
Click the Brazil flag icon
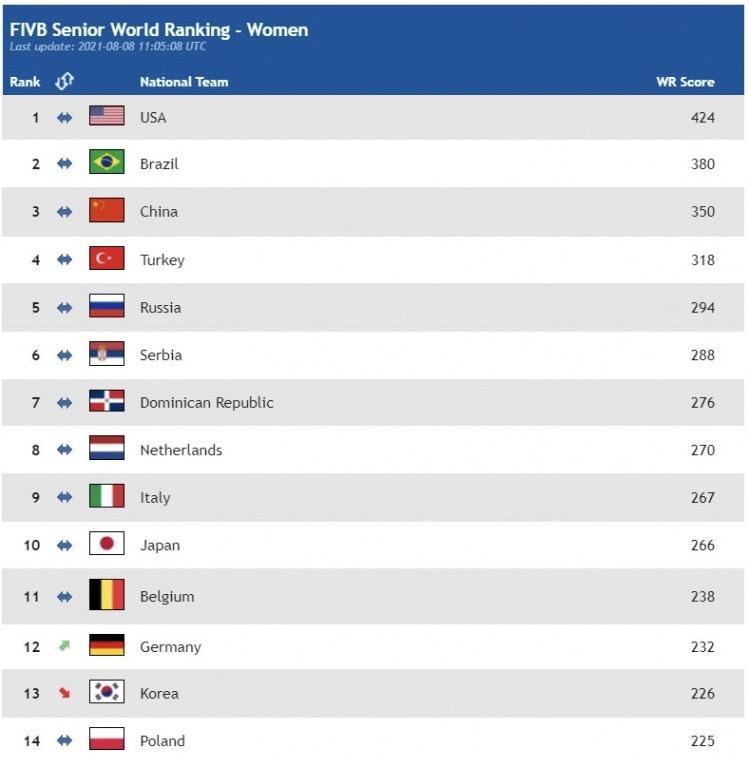tap(107, 162)
